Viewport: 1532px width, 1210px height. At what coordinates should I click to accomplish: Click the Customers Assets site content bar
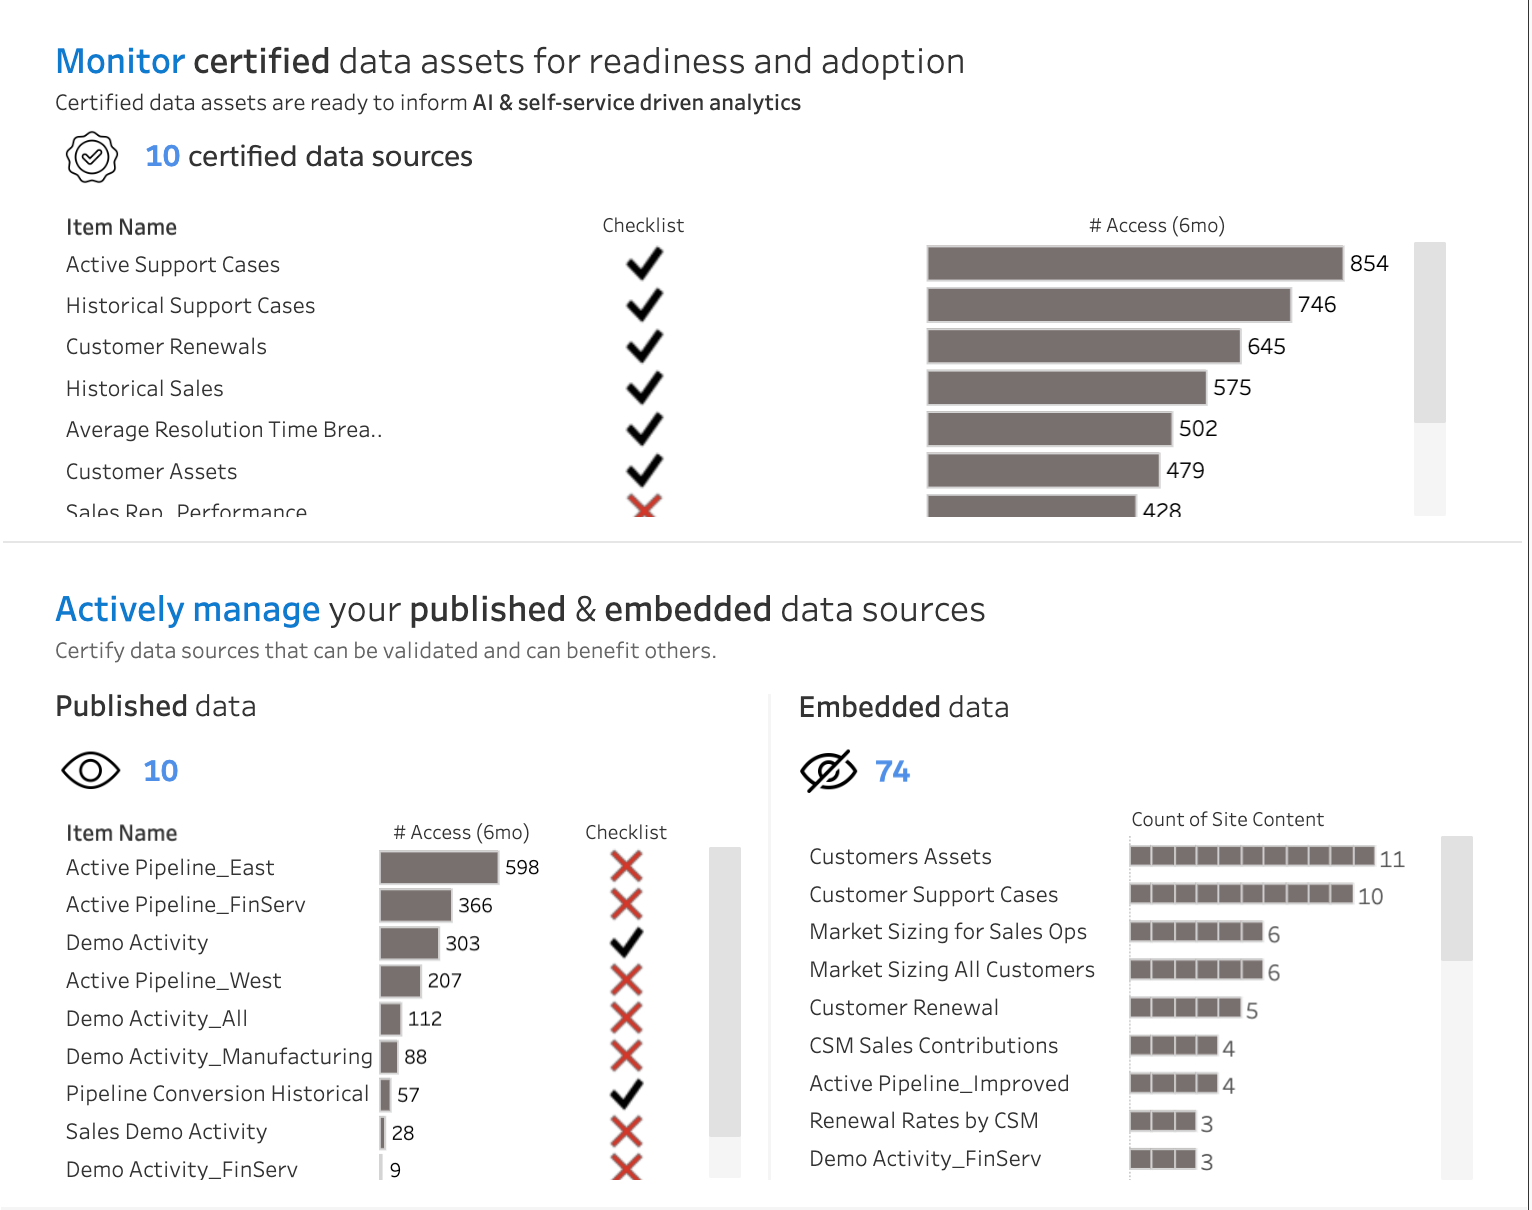1252,856
